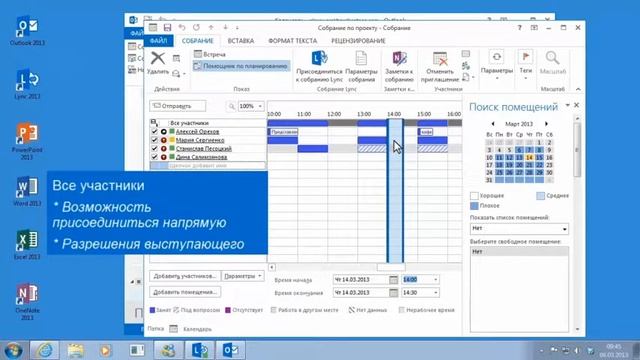The height and width of the screenshot is (360, 640).
Task: Open the ФАЙЛ tab
Action: coord(158,41)
